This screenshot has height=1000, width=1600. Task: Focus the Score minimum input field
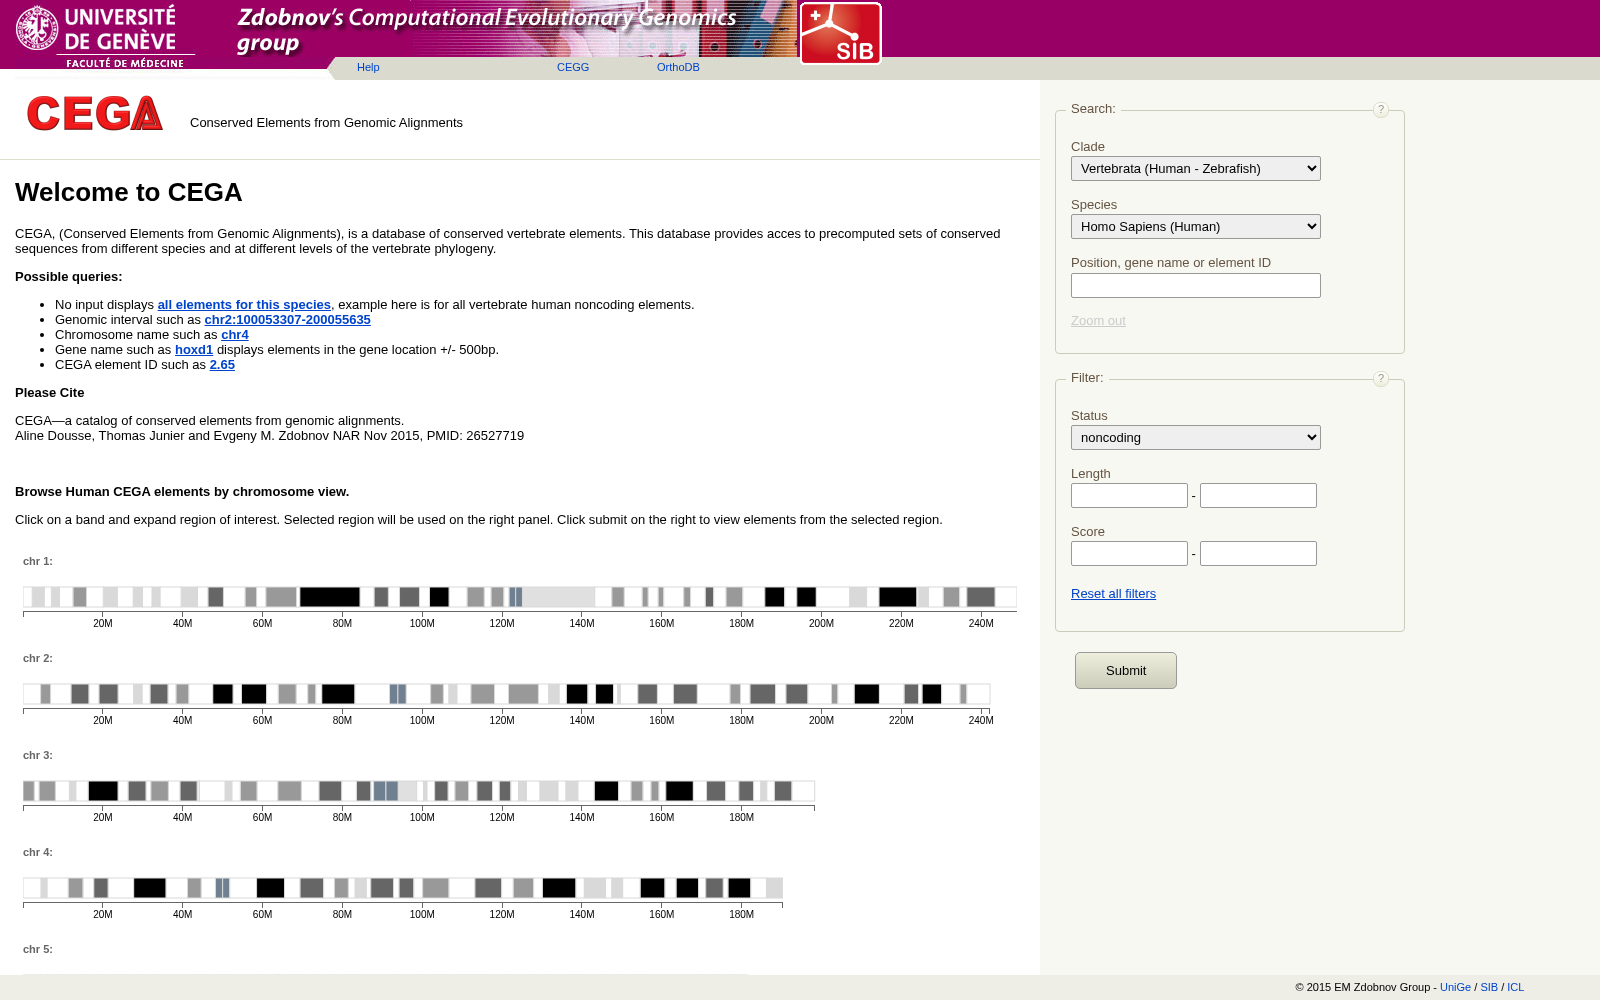[1129, 554]
